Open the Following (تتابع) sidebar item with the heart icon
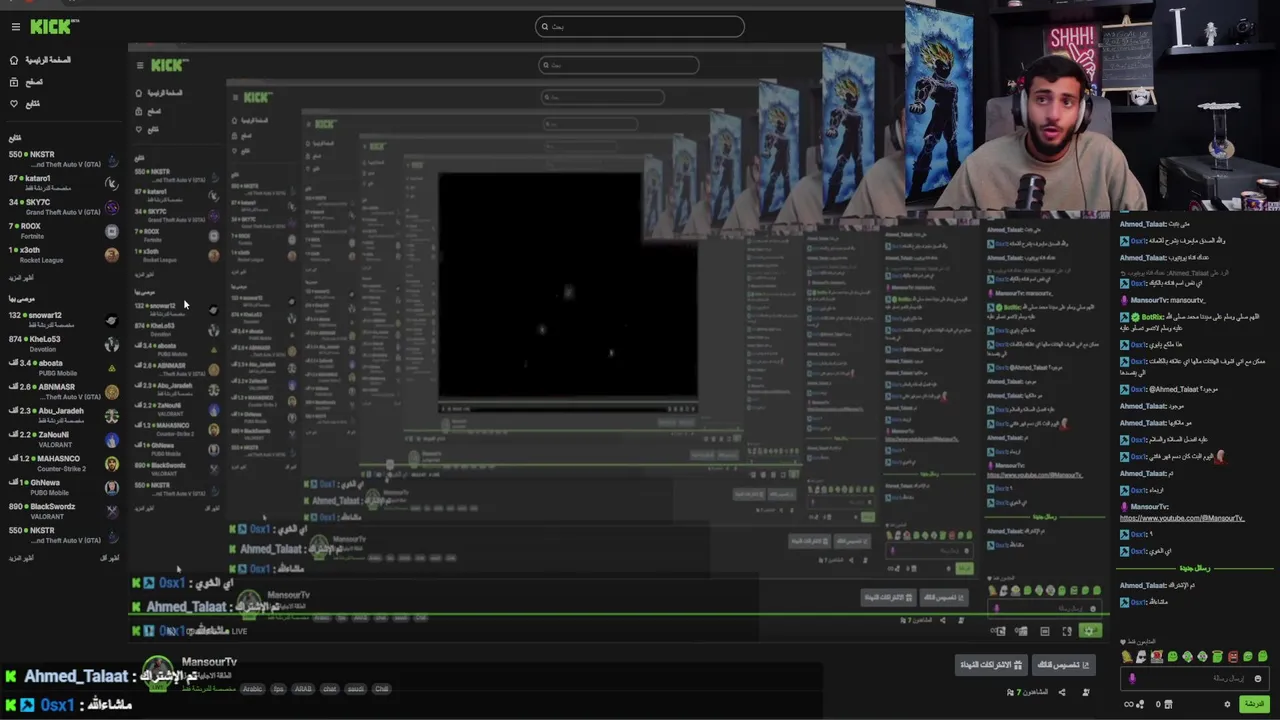 [25, 104]
